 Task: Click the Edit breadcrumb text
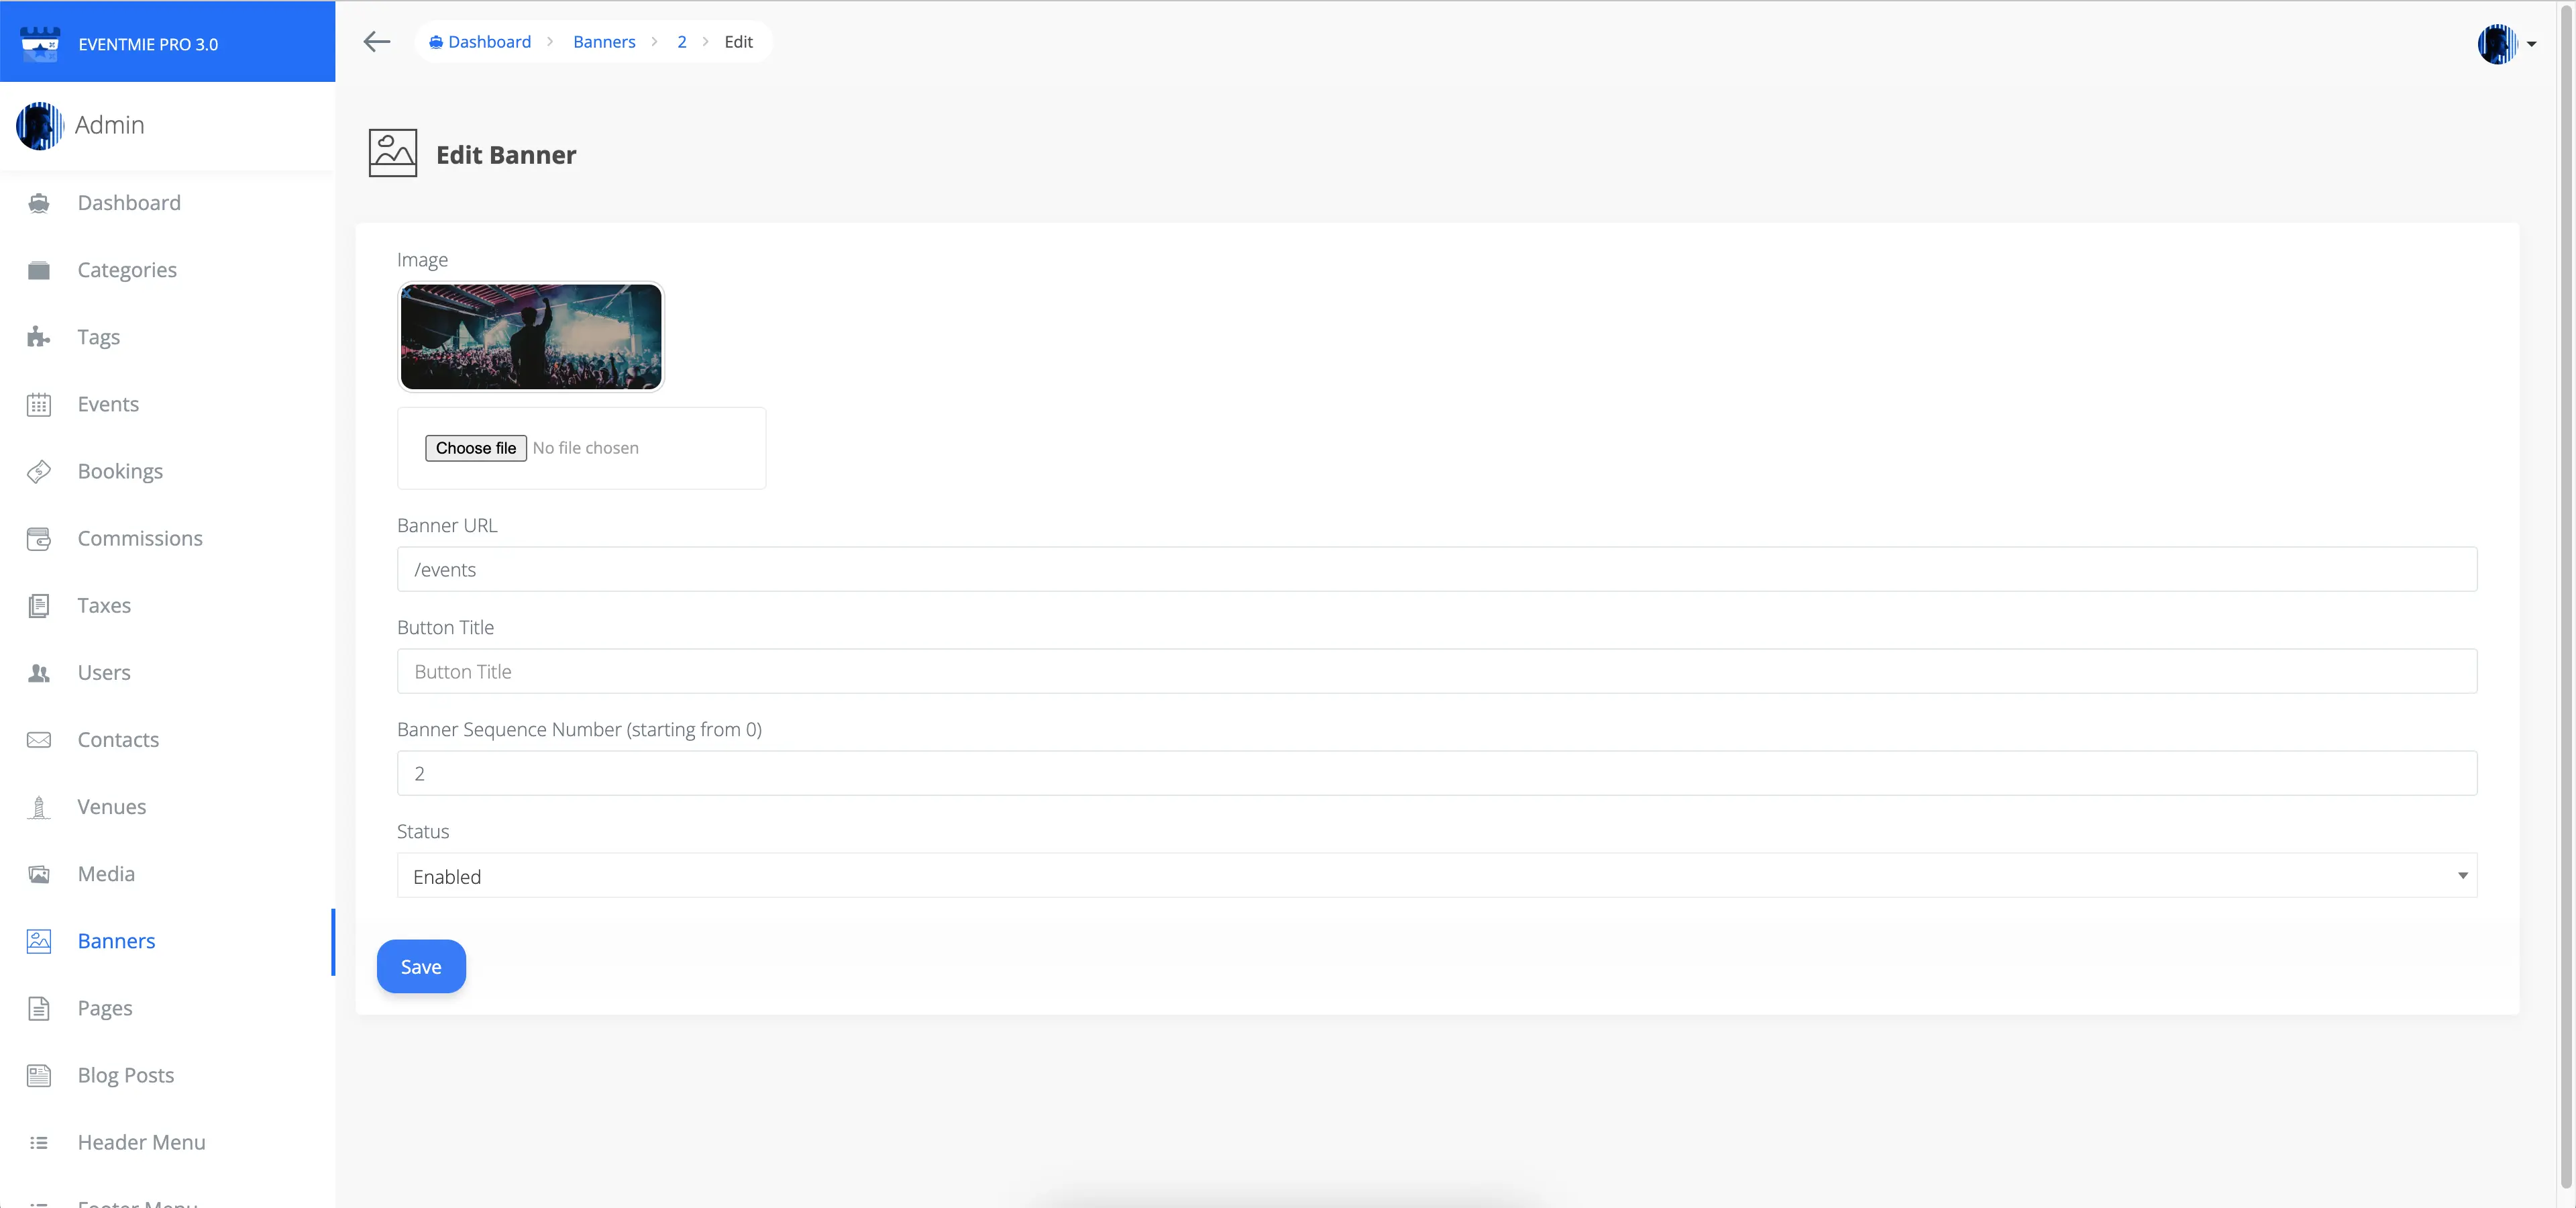(x=738, y=42)
